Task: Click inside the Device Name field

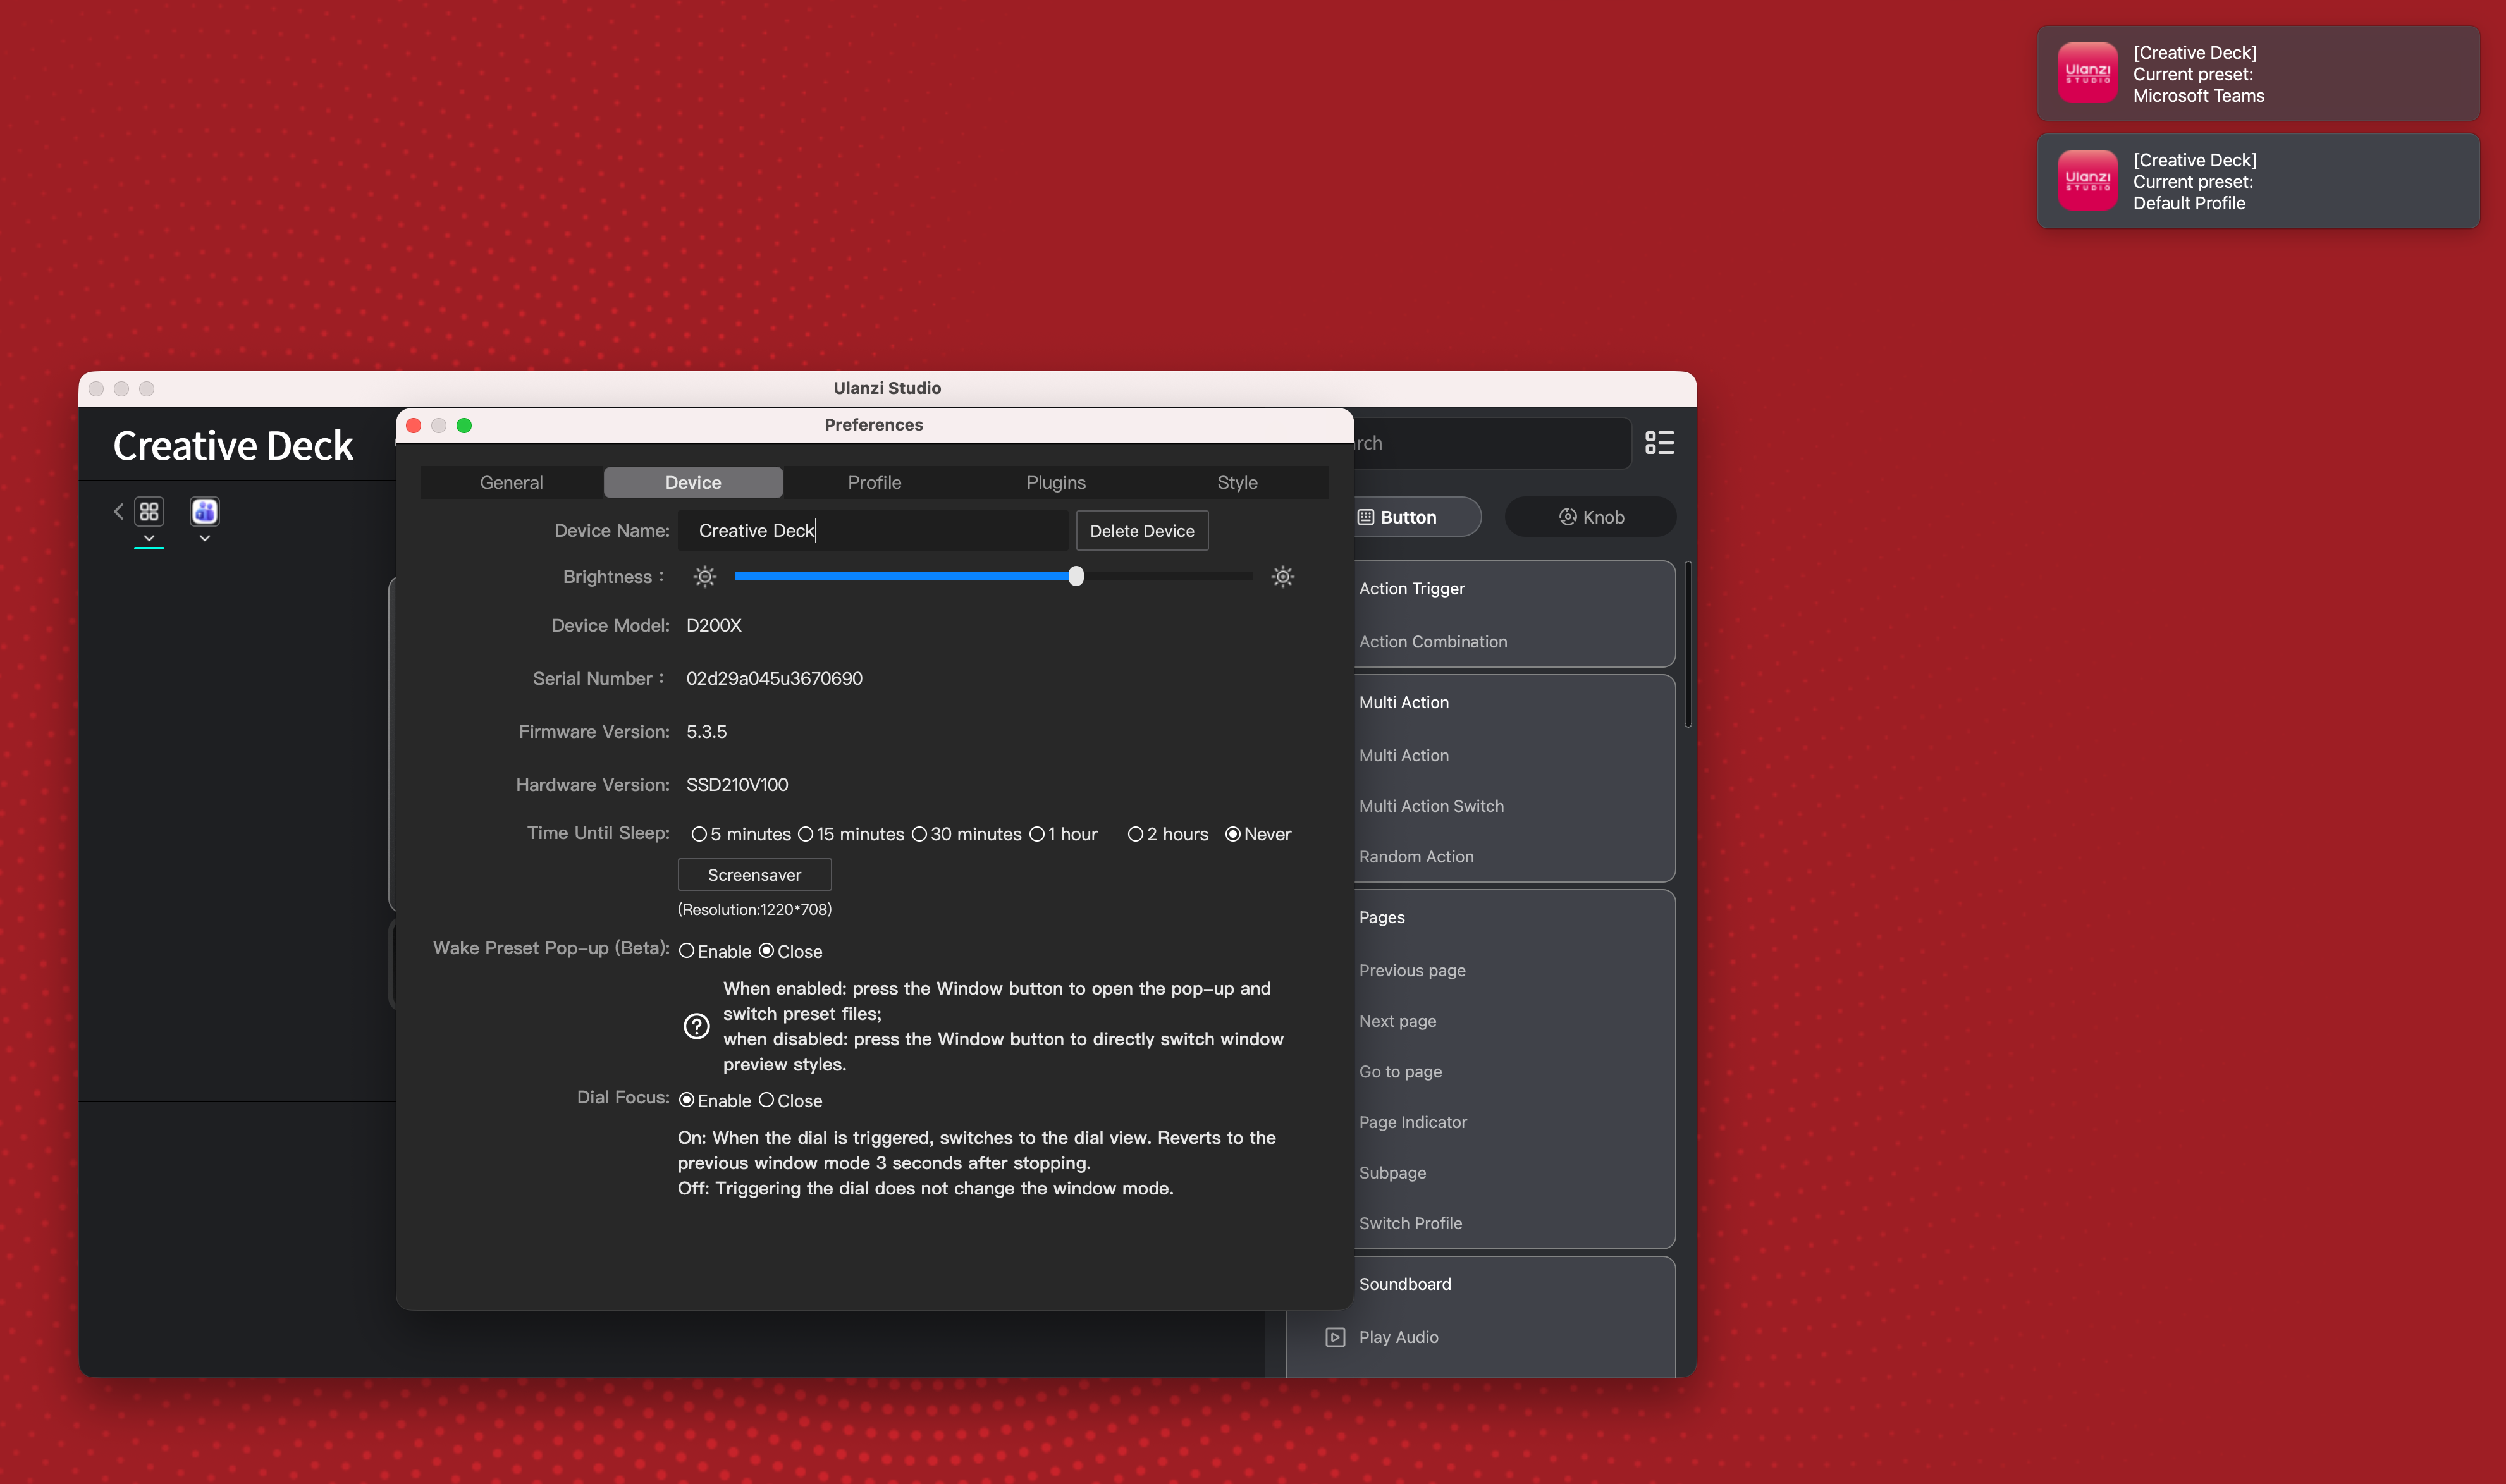Action: pos(872,531)
